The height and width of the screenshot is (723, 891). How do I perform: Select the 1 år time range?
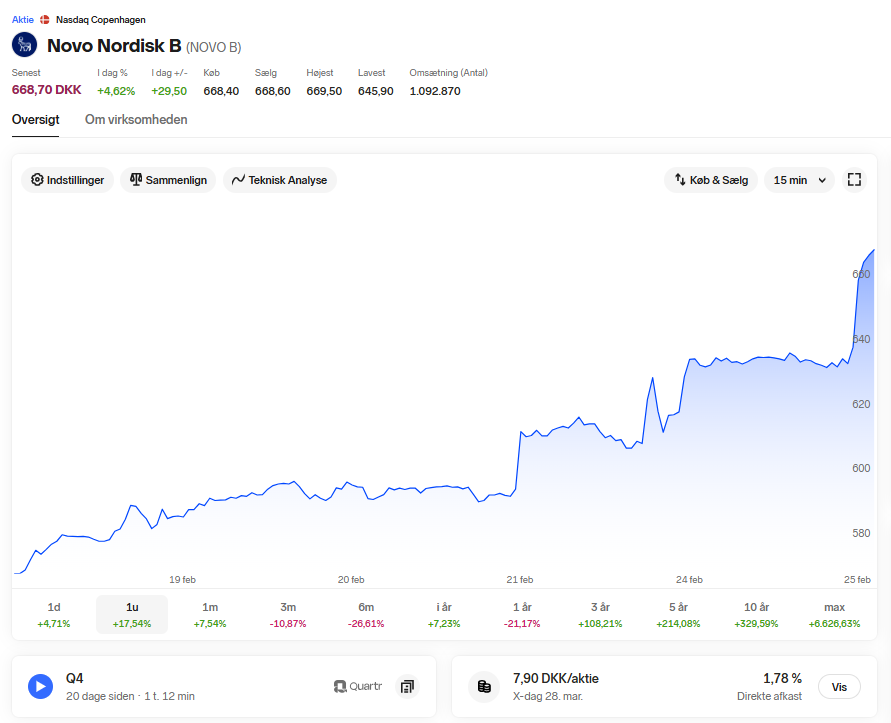522,614
